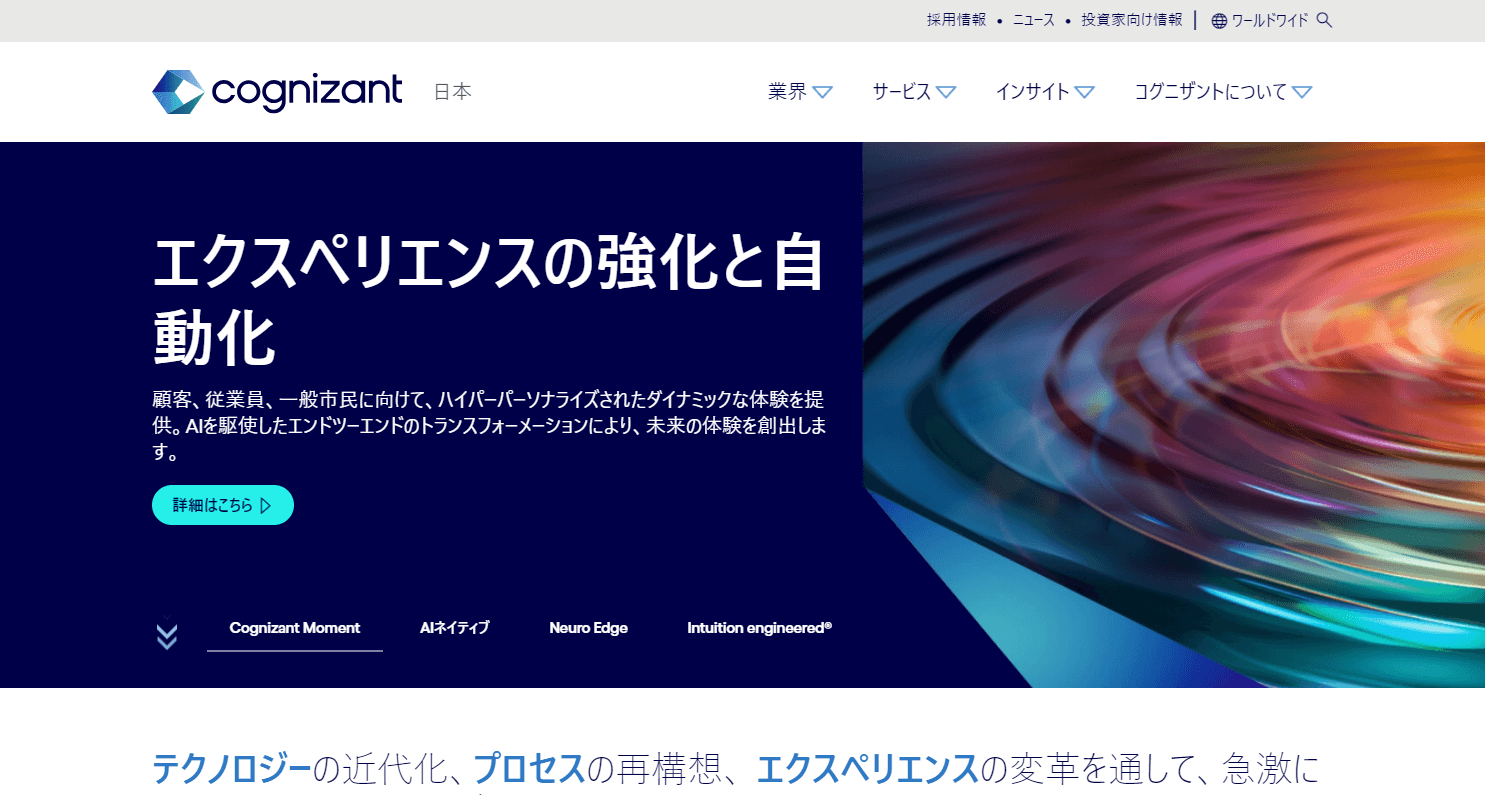
Task: Select the Neuro Edge tab
Action: coord(588,628)
